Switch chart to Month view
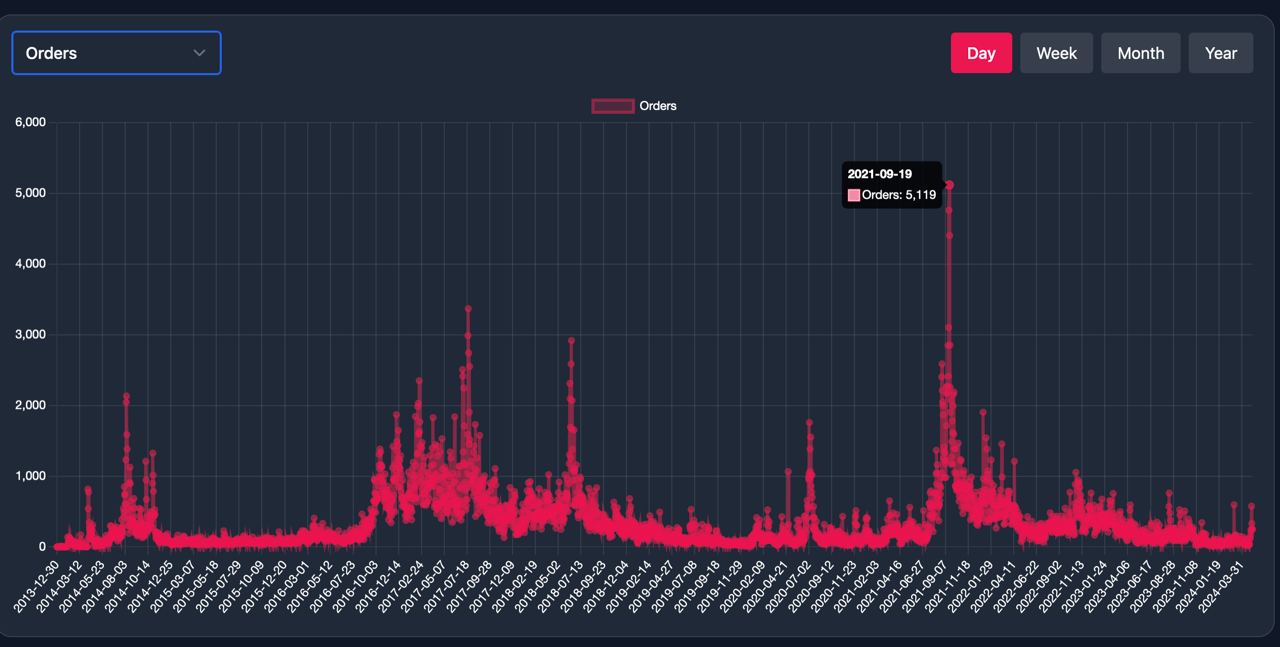The image size is (1280, 647). 1140,53
